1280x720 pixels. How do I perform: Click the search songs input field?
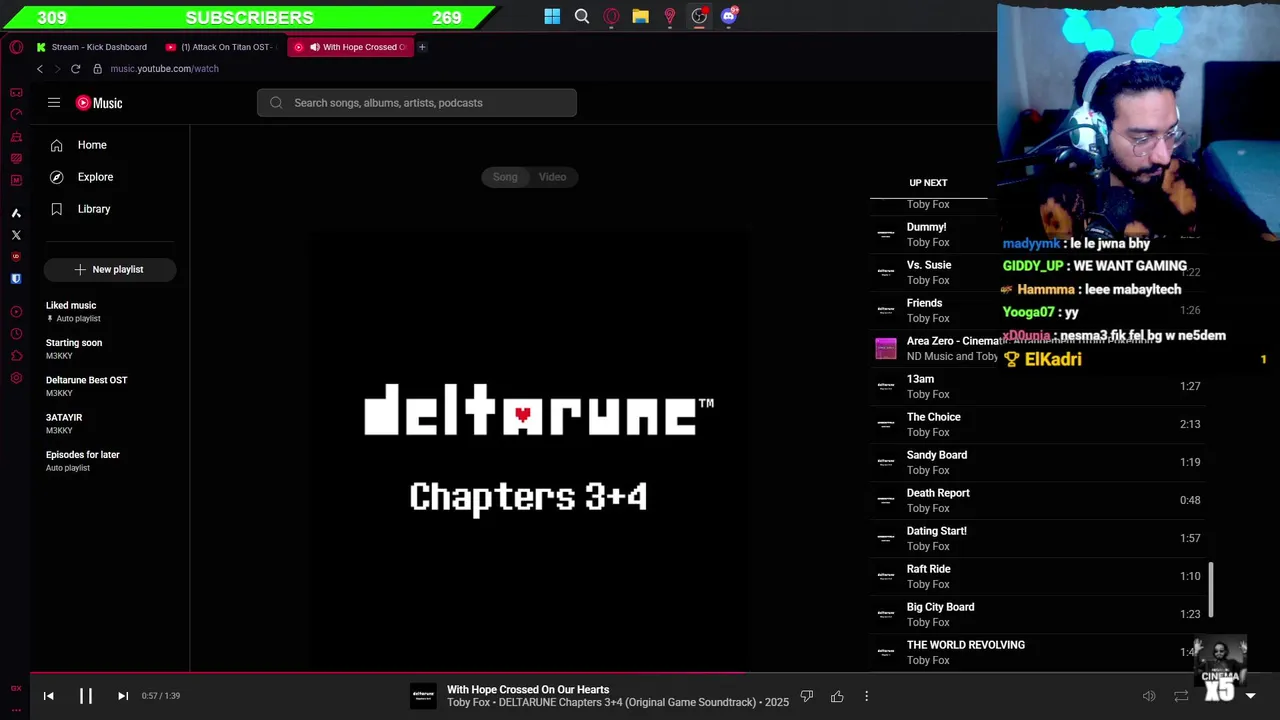pos(417,102)
